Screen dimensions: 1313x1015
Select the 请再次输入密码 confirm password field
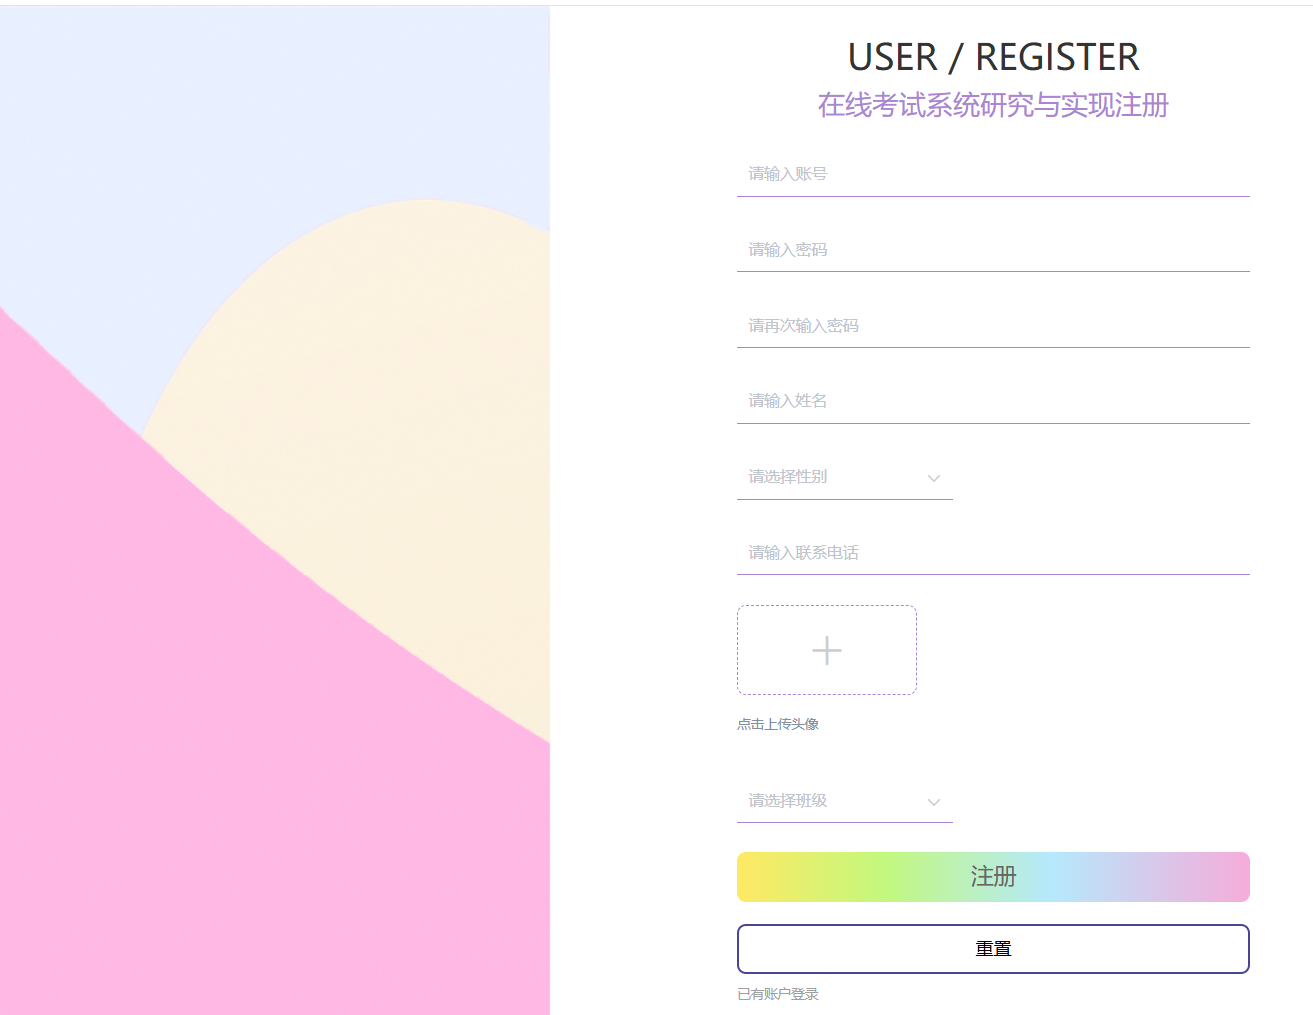click(x=993, y=326)
